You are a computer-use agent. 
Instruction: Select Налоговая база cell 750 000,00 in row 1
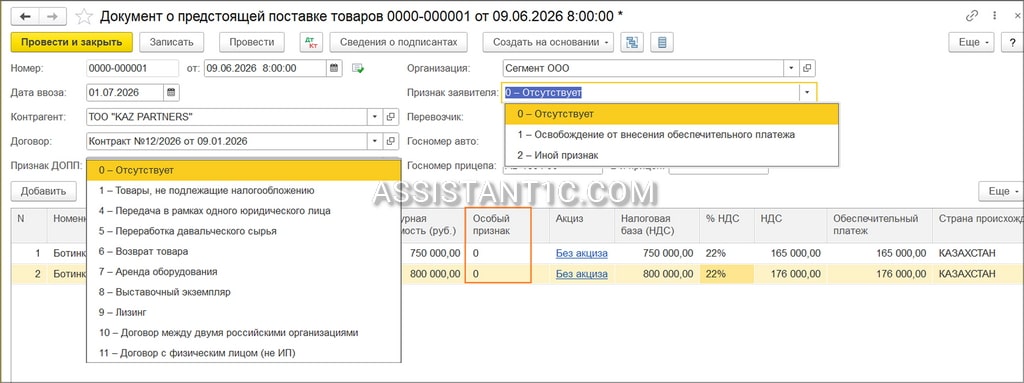(x=656, y=254)
